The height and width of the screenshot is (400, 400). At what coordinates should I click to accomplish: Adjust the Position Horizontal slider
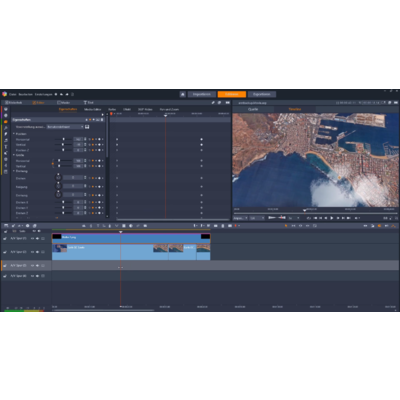[x=63, y=139]
